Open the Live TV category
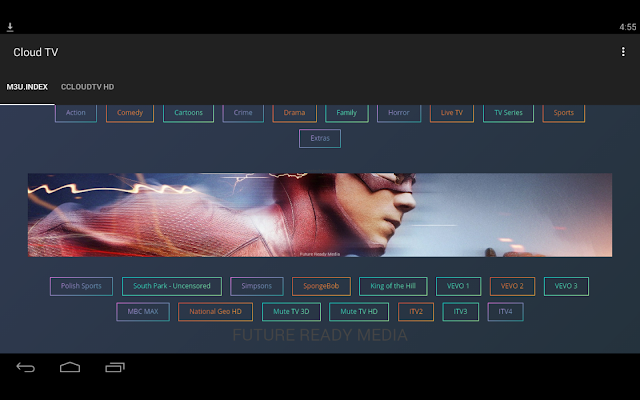 tap(452, 113)
